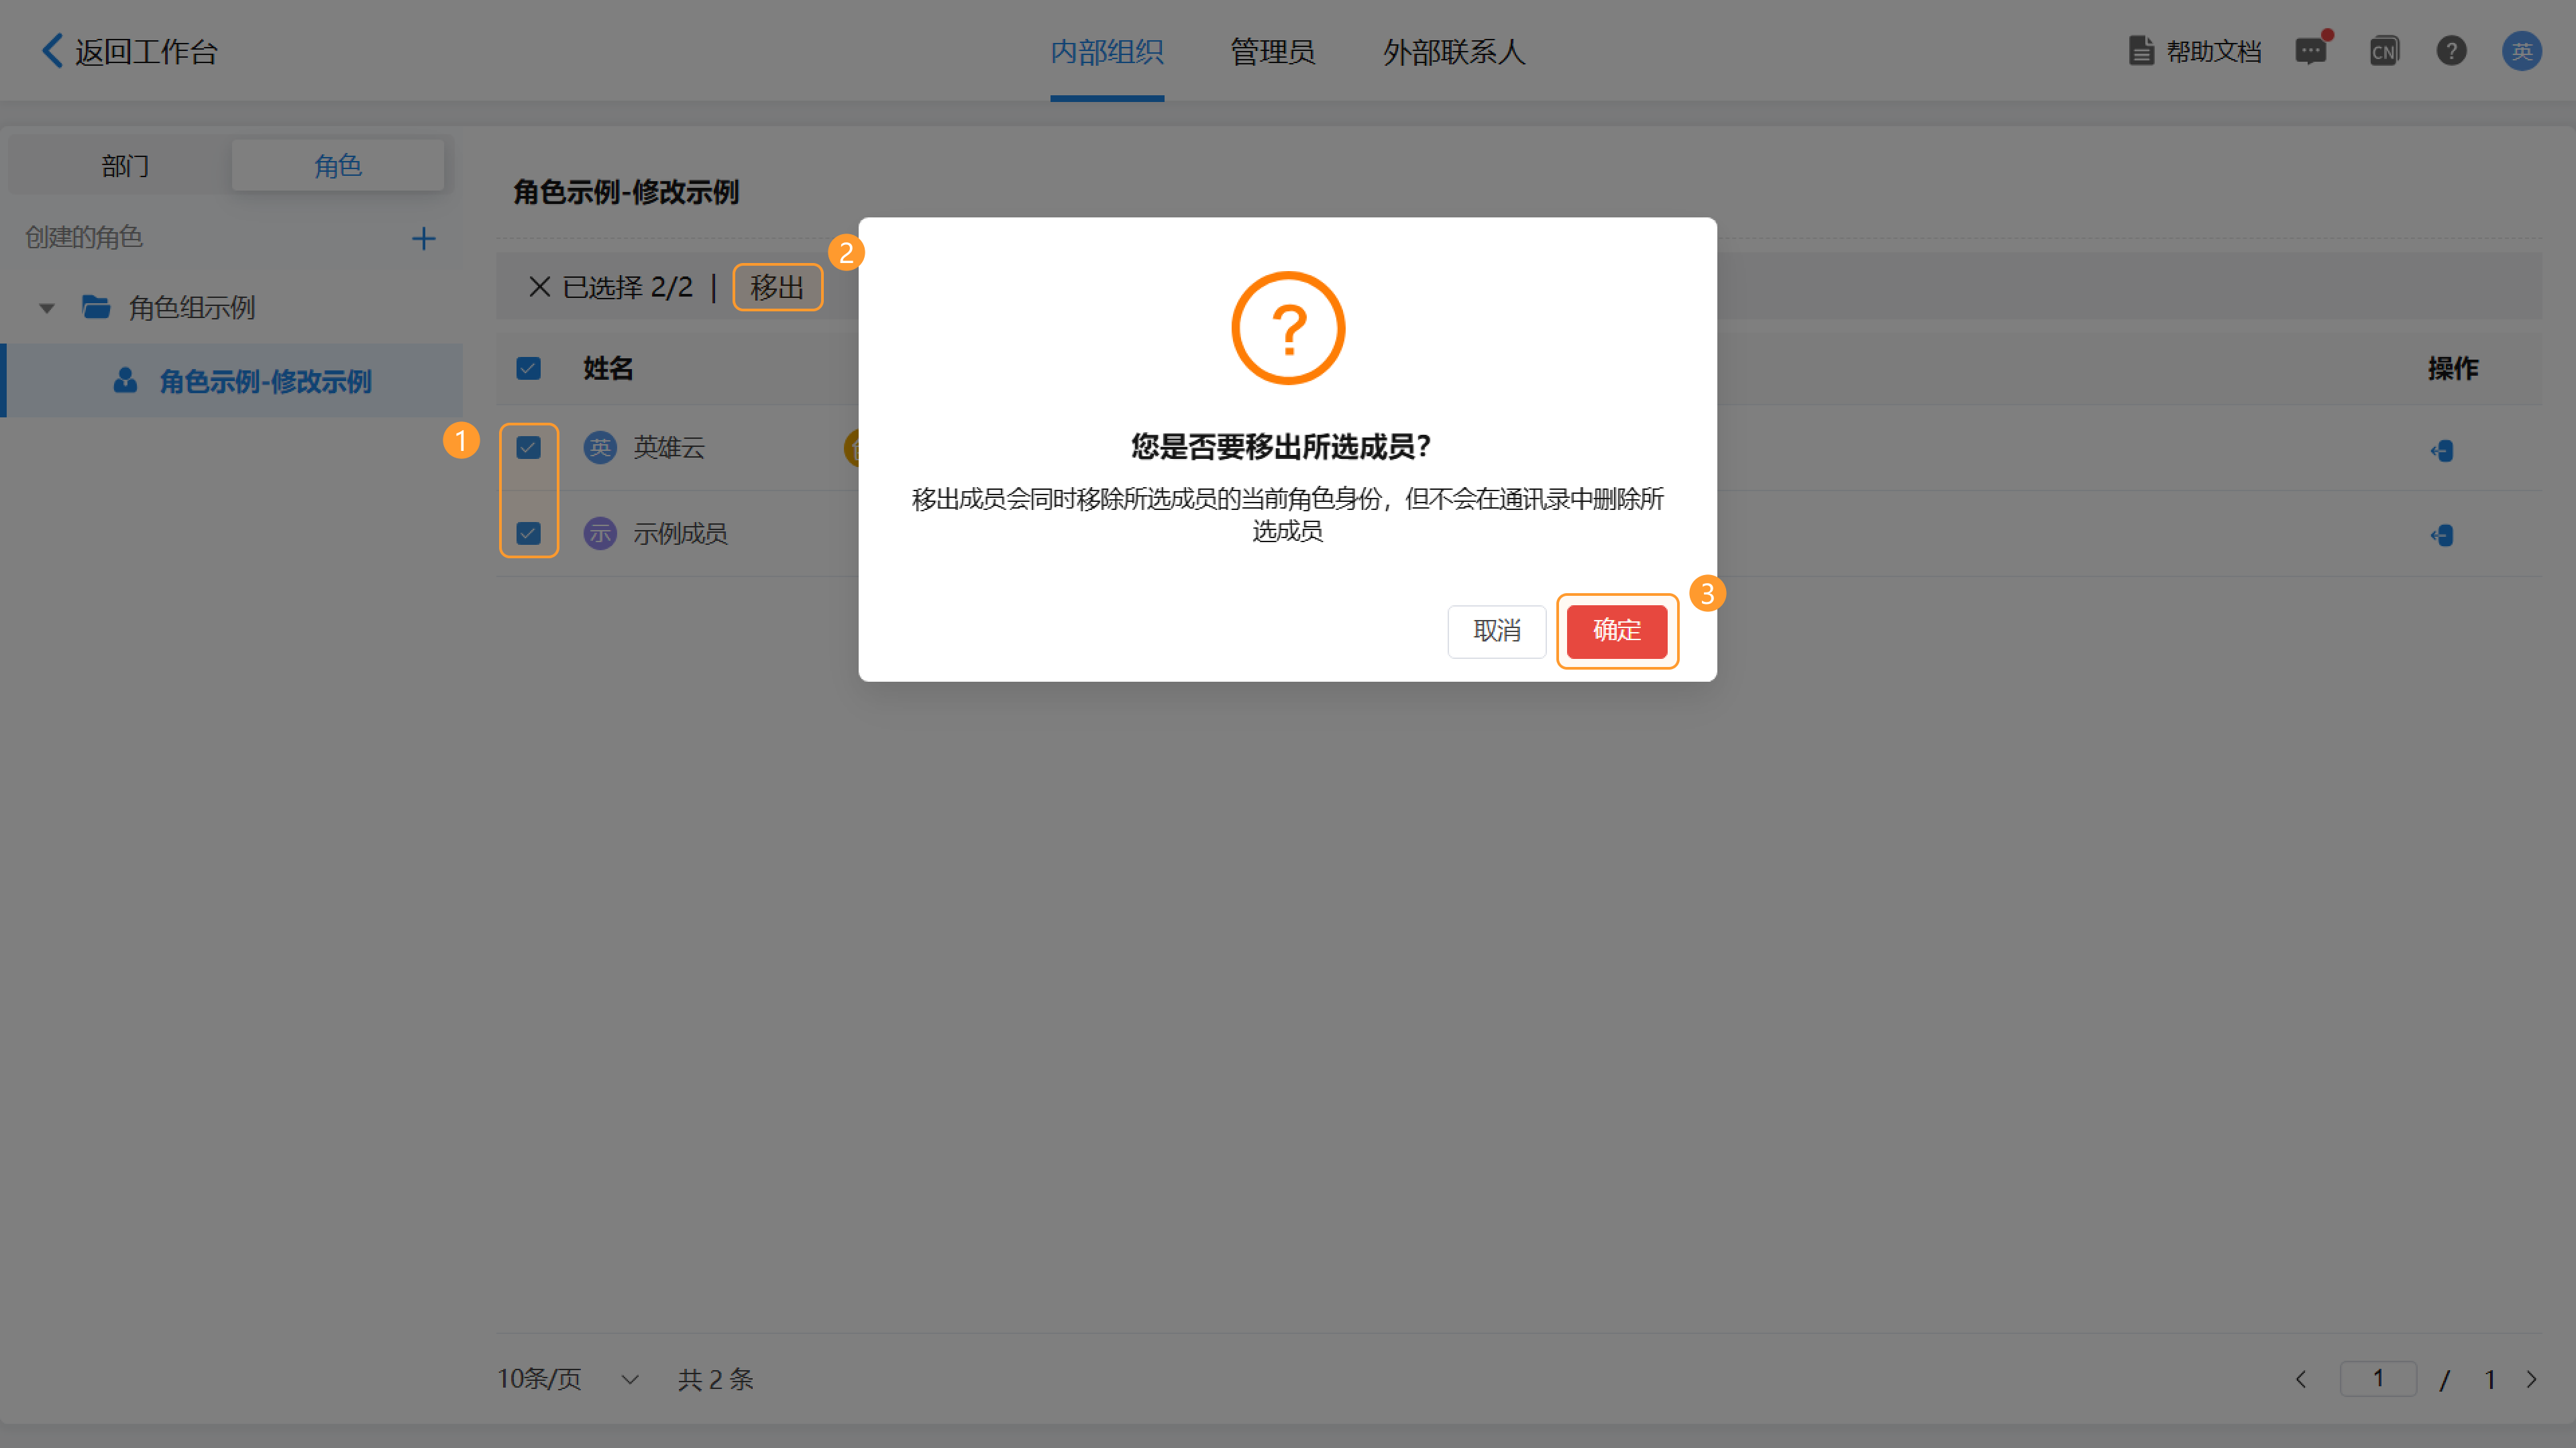Open the 10条/页 page size dropdown
This screenshot has height=1448, width=2576.
(568, 1379)
